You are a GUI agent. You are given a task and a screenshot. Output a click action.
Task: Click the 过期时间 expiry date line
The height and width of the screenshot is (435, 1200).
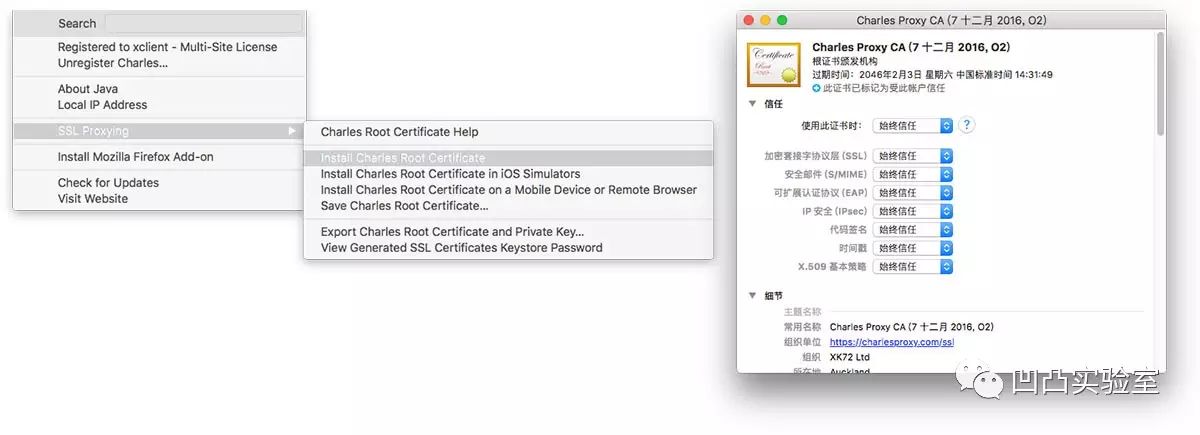coord(932,74)
